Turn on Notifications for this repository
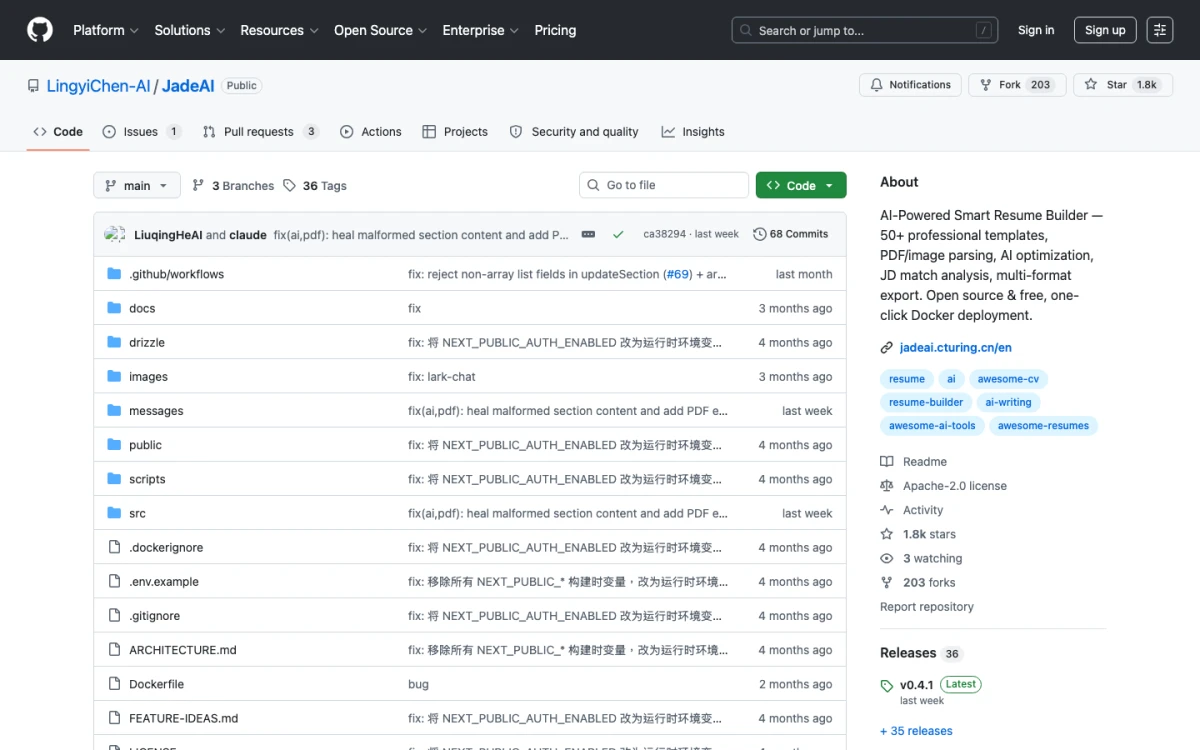Viewport: 1200px width, 750px height. (x=910, y=85)
